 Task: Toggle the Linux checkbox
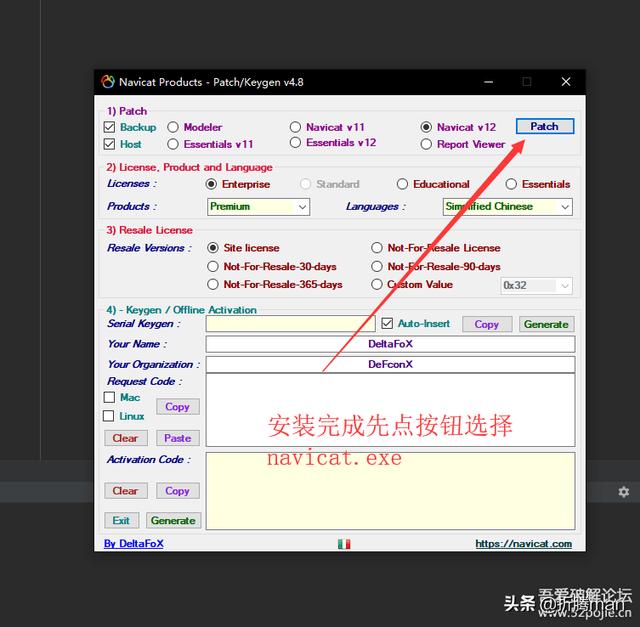click(x=109, y=416)
